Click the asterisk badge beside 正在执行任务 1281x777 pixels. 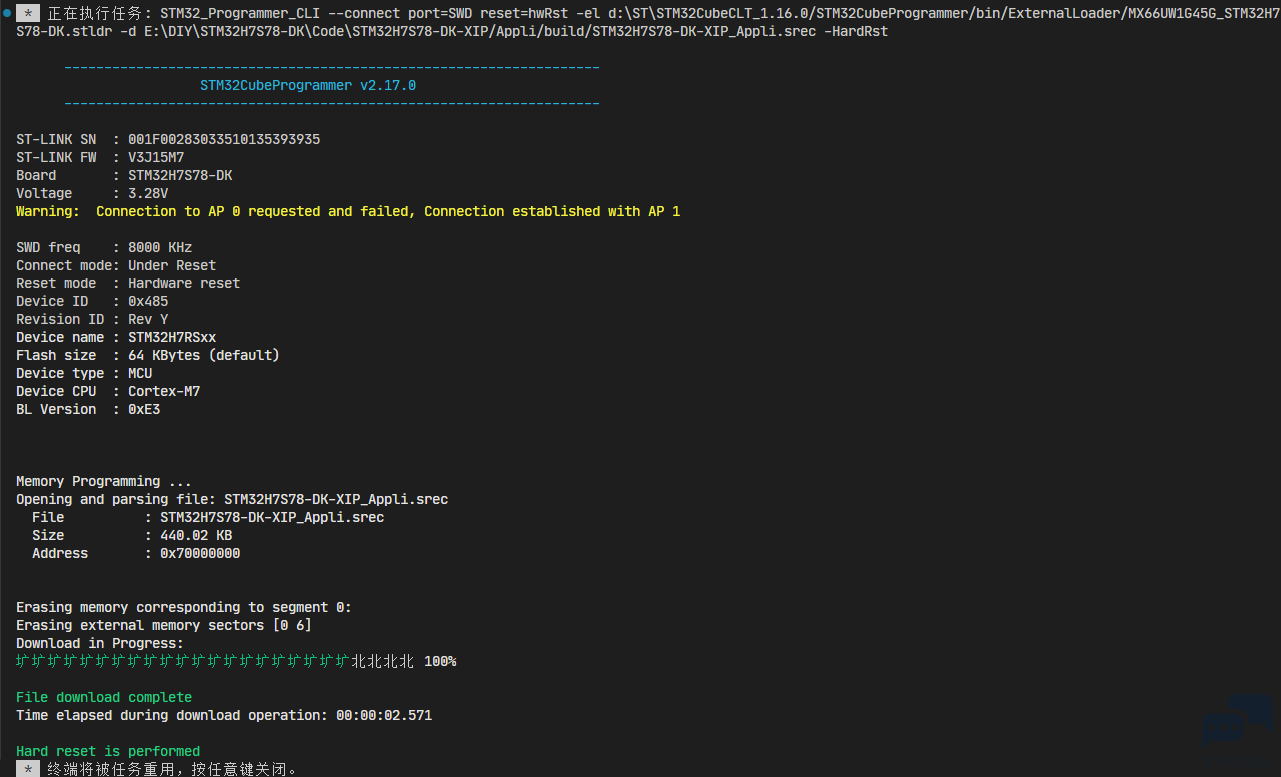pos(28,13)
